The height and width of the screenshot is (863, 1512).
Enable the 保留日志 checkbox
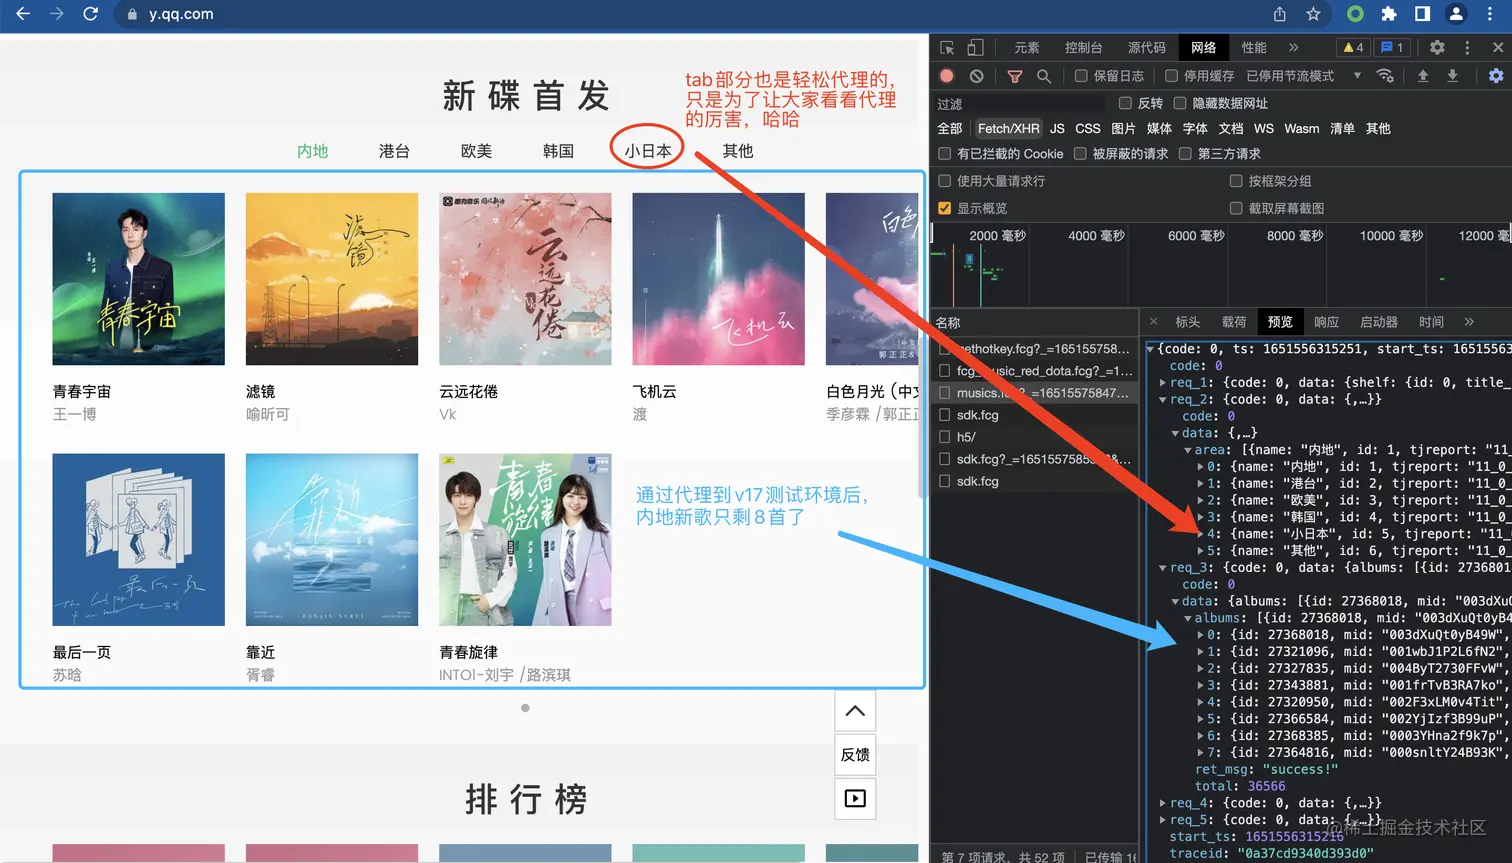pos(1081,76)
